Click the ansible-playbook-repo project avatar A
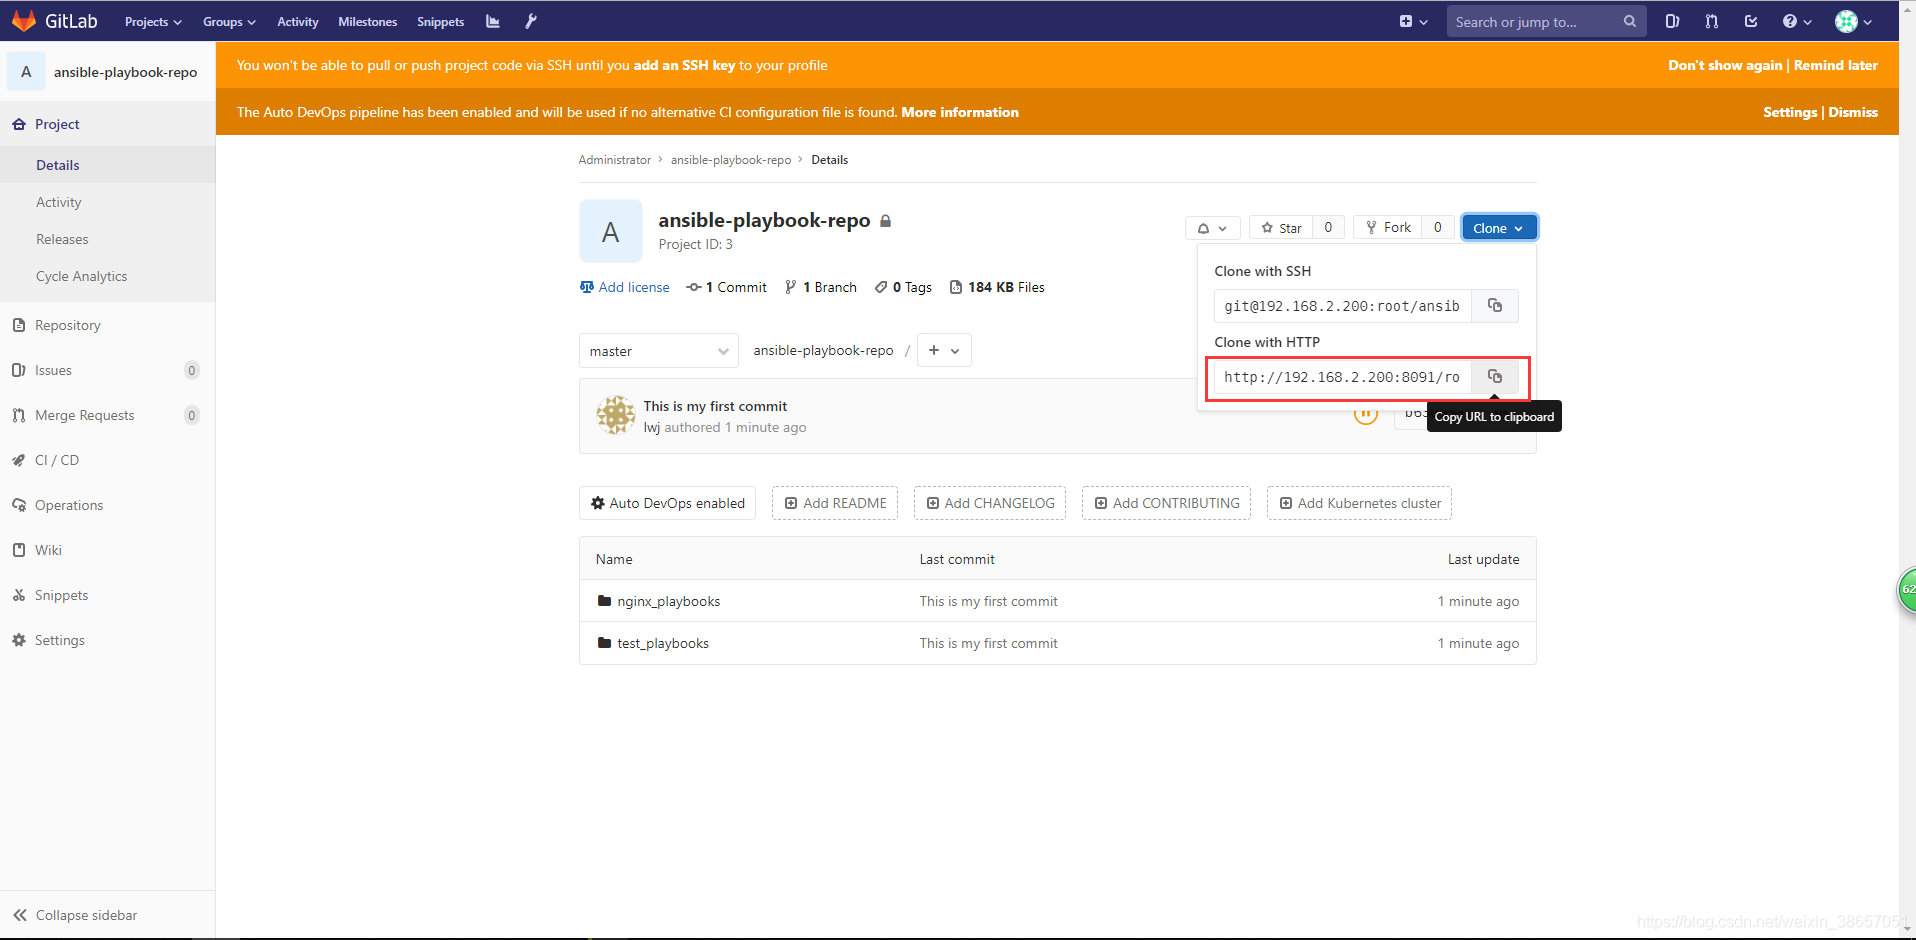 (611, 232)
